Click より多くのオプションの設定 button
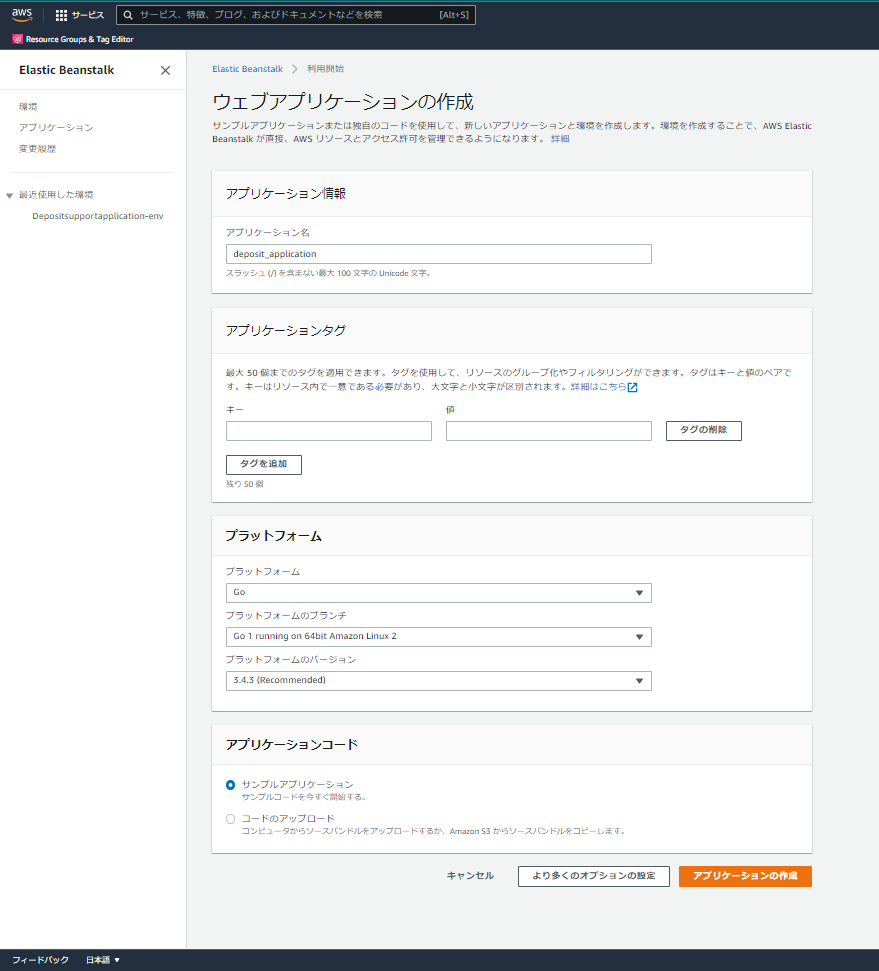 593,876
